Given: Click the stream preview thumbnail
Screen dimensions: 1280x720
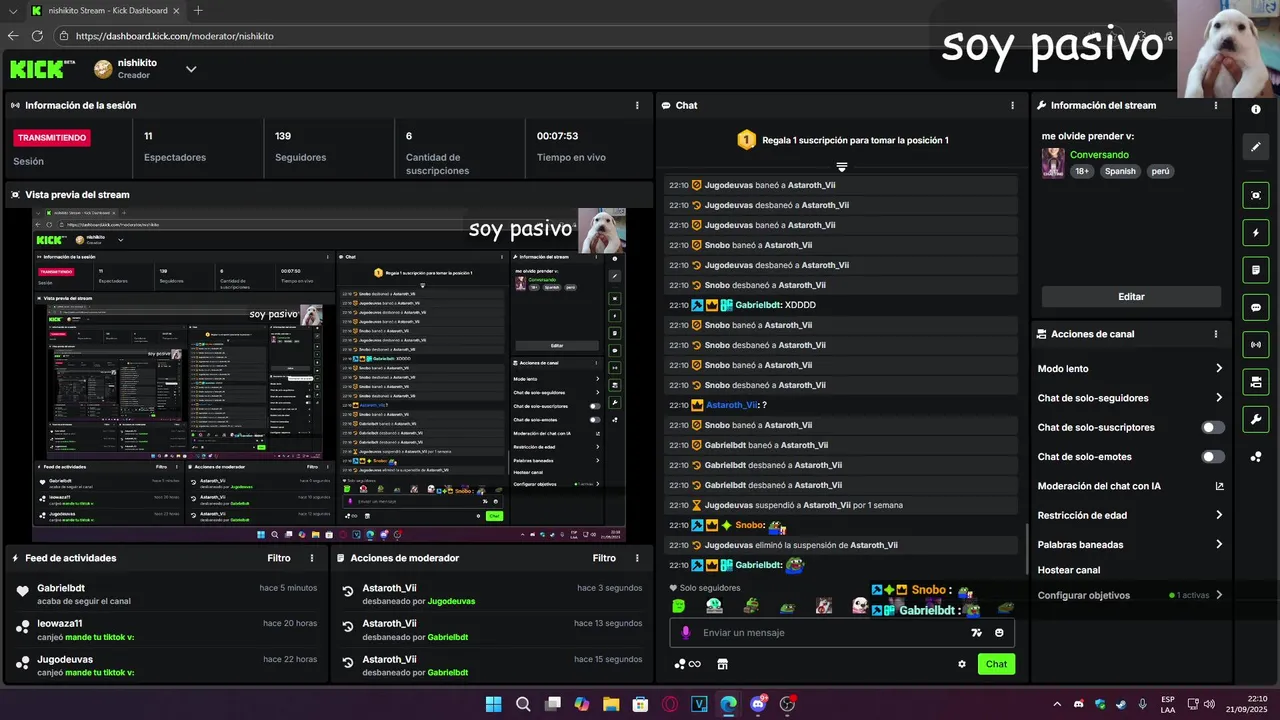Looking at the screenshot, I should 328,375.
